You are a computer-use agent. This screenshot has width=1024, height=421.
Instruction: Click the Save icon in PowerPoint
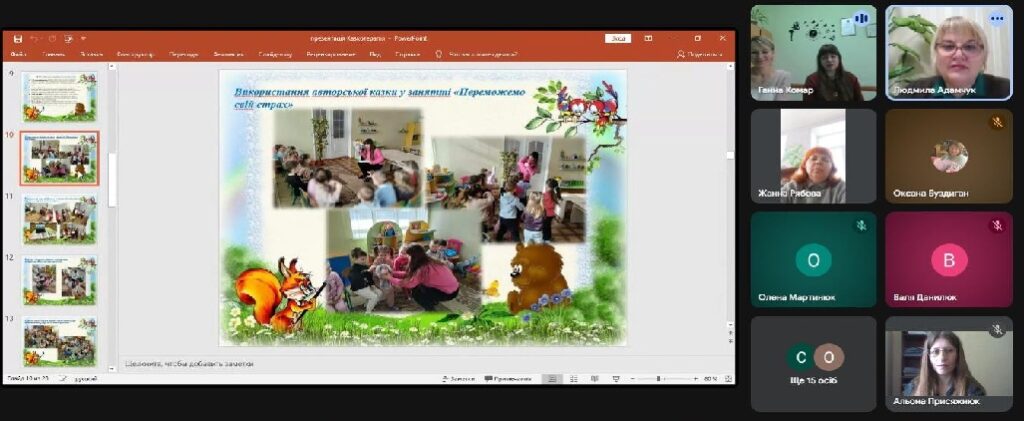click(x=18, y=39)
